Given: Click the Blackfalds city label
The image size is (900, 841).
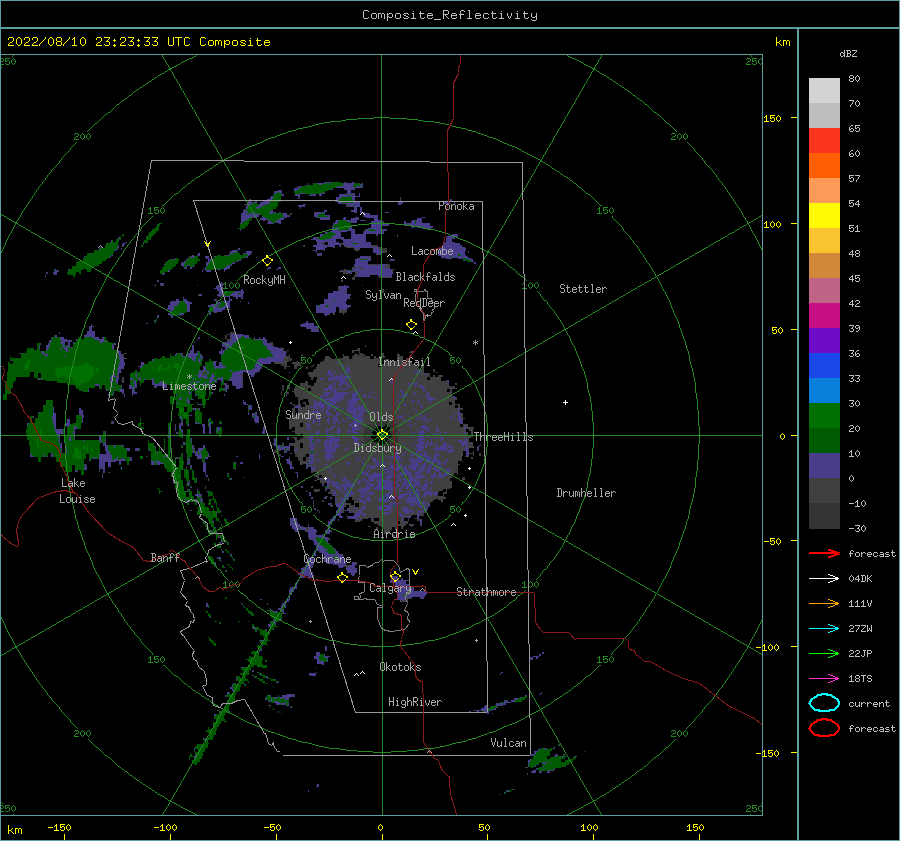Looking at the screenshot, I should 425,277.
